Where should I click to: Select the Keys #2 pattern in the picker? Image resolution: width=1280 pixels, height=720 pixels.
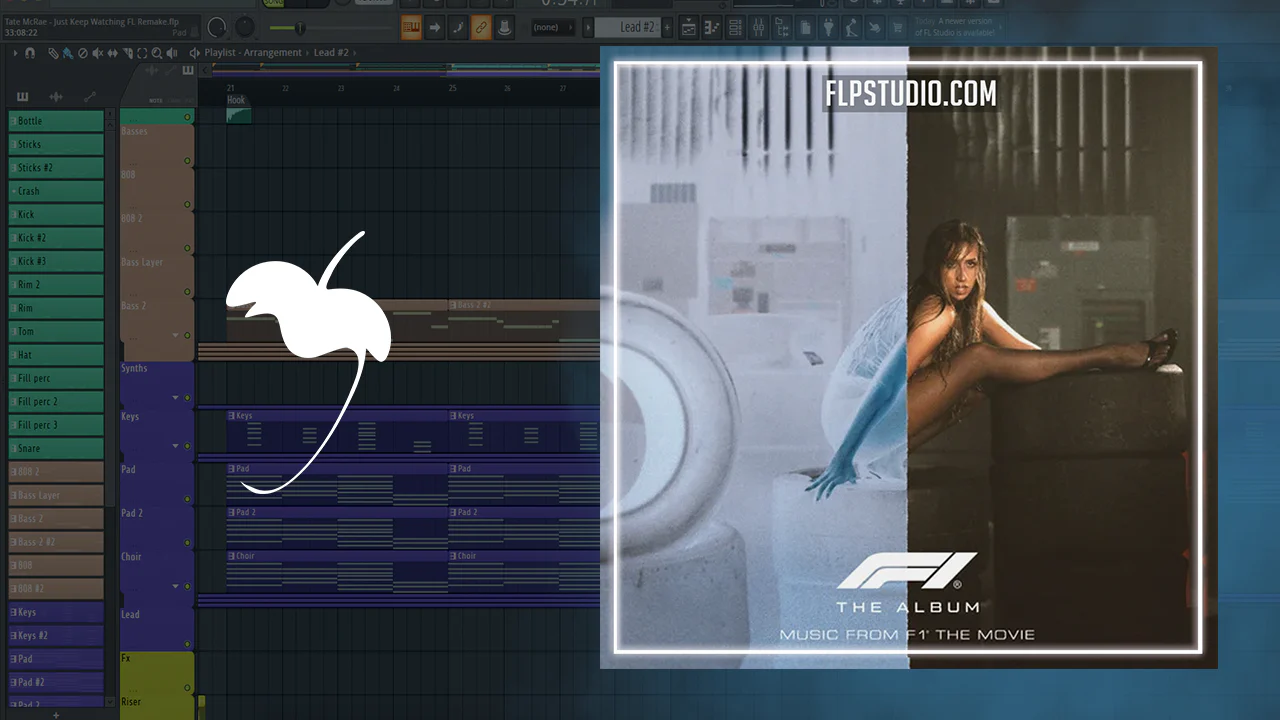[56, 635]
